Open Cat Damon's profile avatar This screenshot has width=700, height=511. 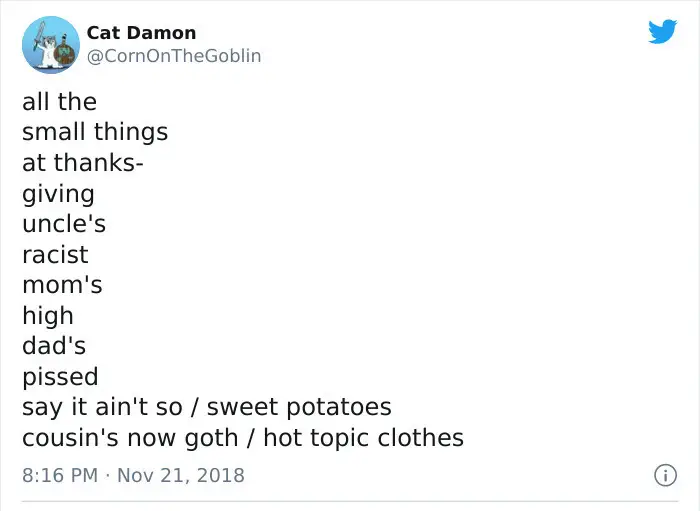pyautogui.click(x=51, y=45)
